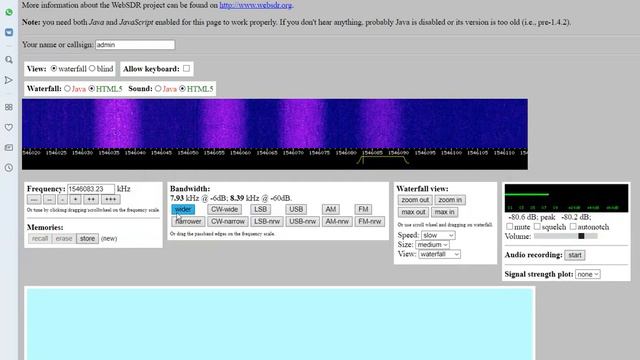Click the memory recall button
Screen dimensions: 640x360
tap(40, 238)
